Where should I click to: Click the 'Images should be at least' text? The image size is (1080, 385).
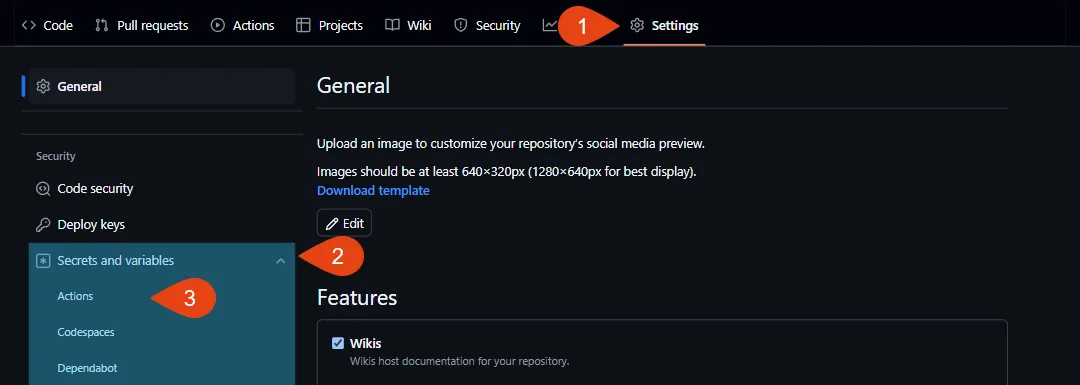506,171
